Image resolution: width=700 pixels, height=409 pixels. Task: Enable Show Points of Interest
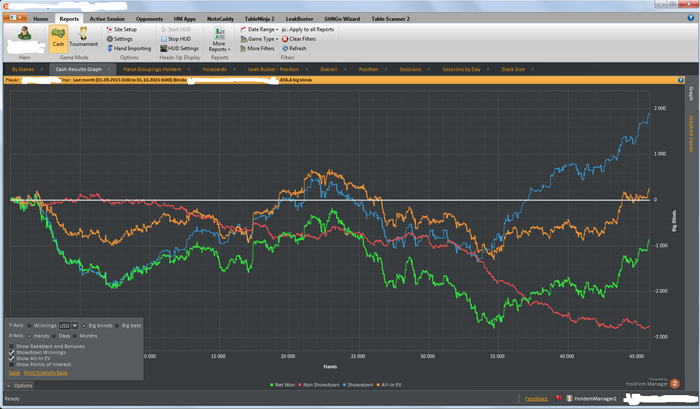click(12, 364)
